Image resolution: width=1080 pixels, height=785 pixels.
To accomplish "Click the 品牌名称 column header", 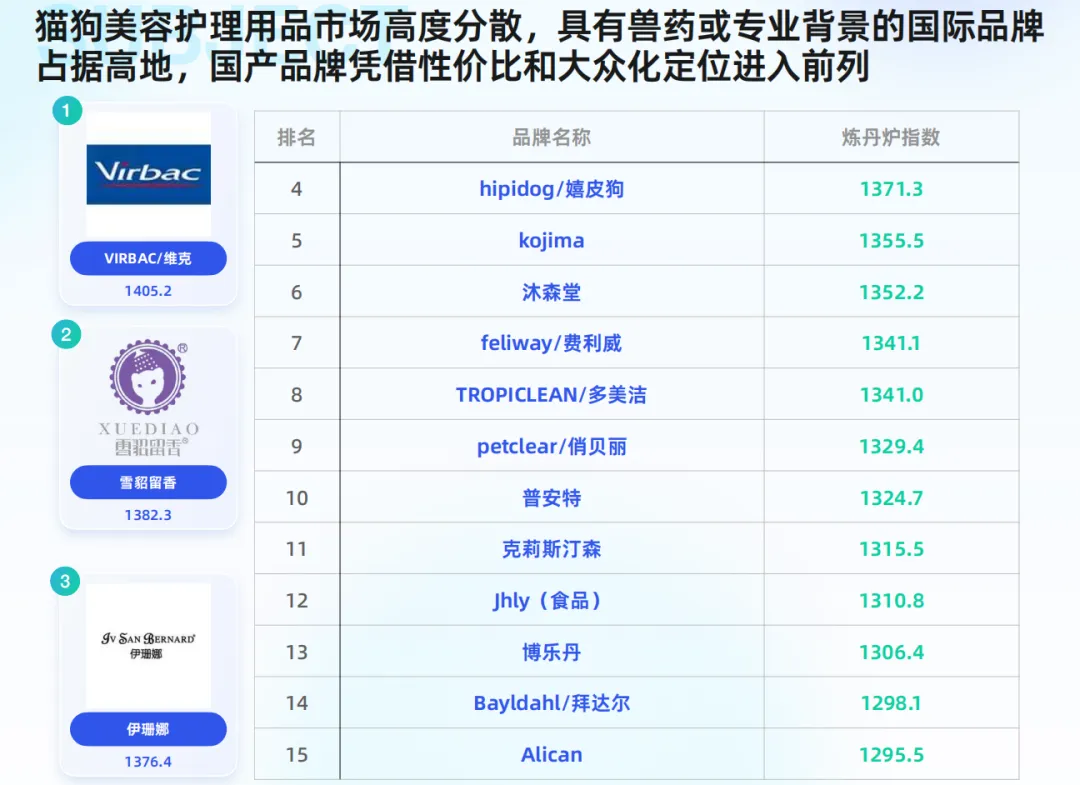I will pyautogui.click(x=551, y=137).
